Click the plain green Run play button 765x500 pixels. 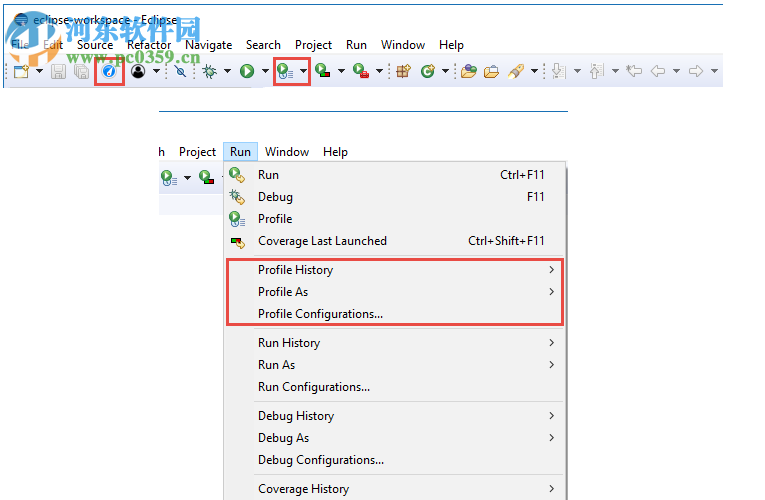pos(247,72)
